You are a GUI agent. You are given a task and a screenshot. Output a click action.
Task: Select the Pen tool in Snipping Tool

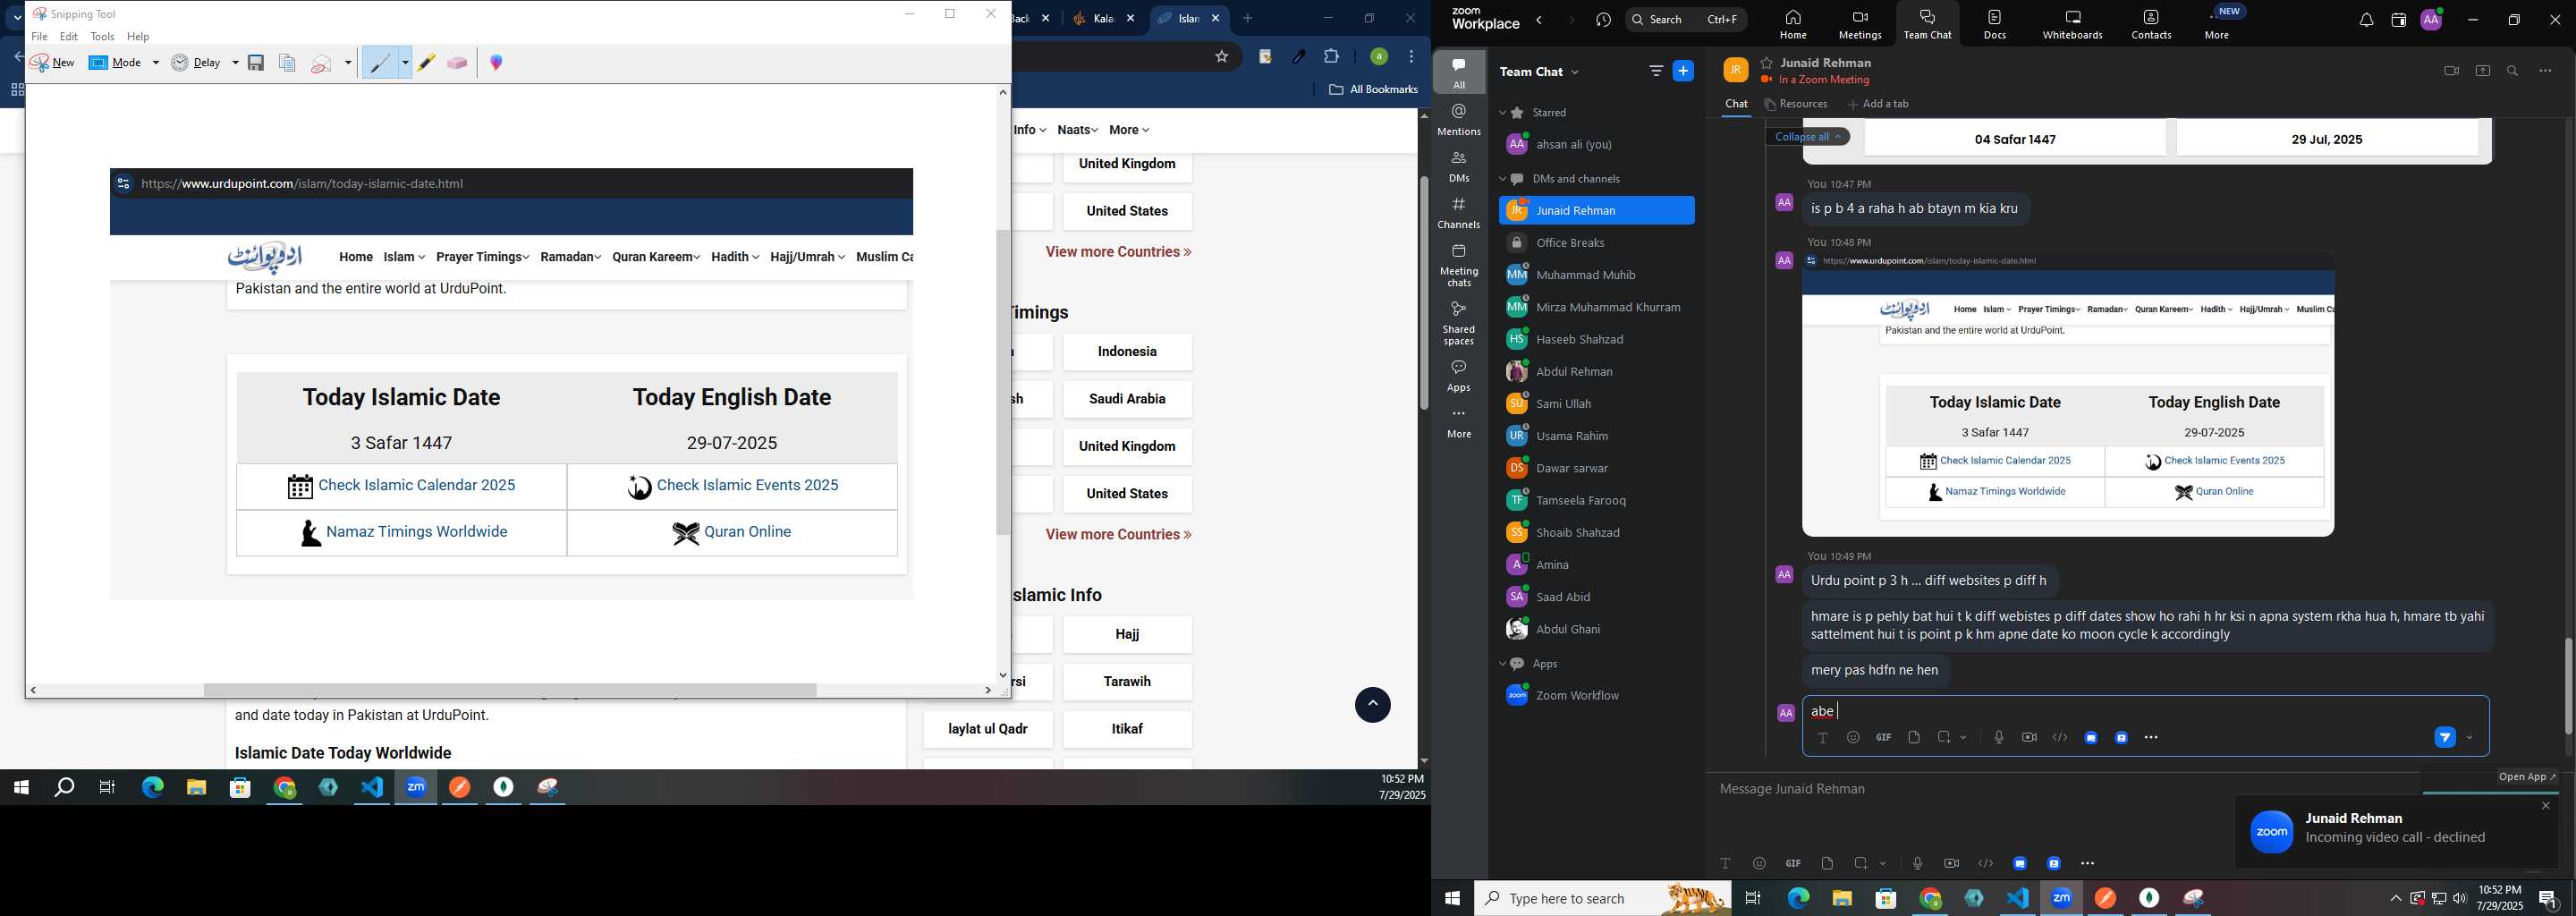(380, 63)
